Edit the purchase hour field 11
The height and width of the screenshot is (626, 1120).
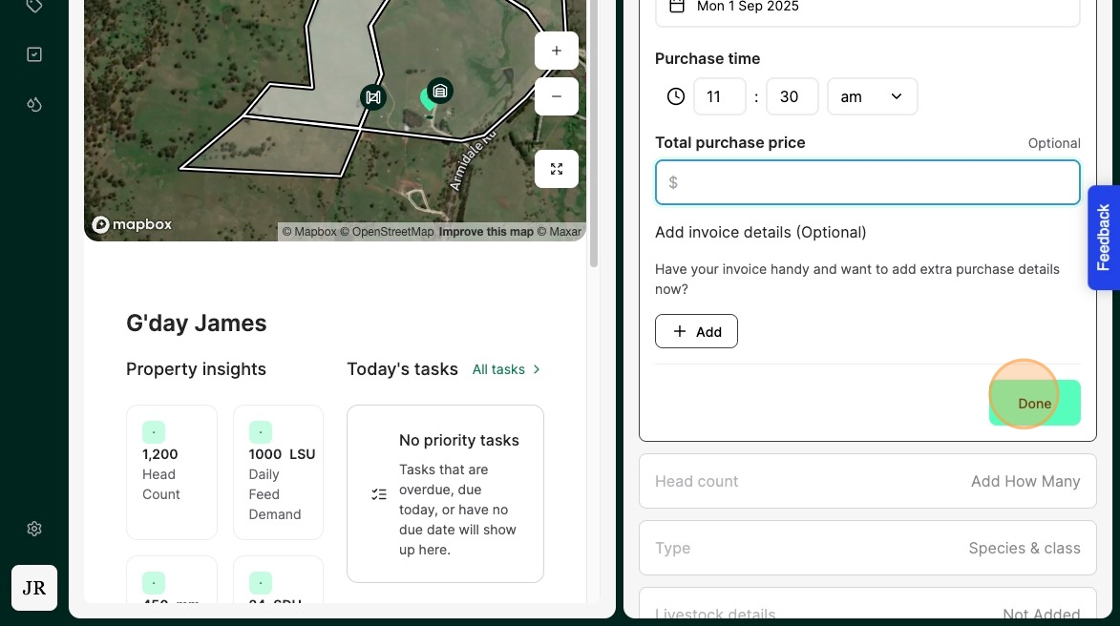tap(719, 96)
